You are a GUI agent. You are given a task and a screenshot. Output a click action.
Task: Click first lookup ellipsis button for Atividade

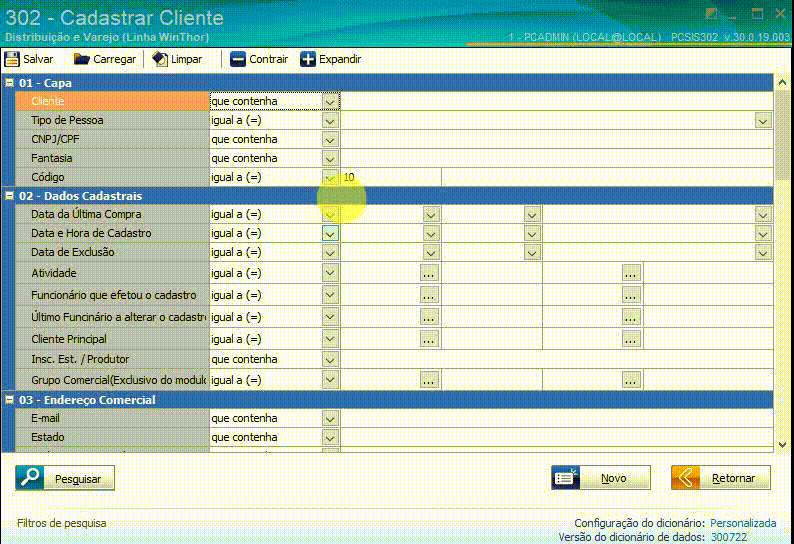pyautogui.click(x=429, y=274)
